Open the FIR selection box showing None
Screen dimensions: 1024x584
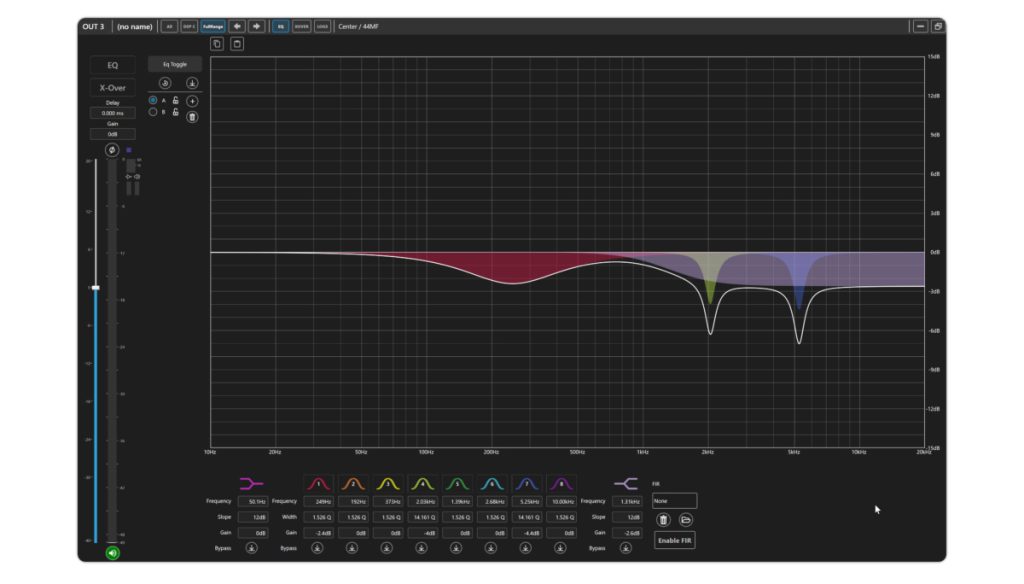pyautogui.click(x=675, y=501)
